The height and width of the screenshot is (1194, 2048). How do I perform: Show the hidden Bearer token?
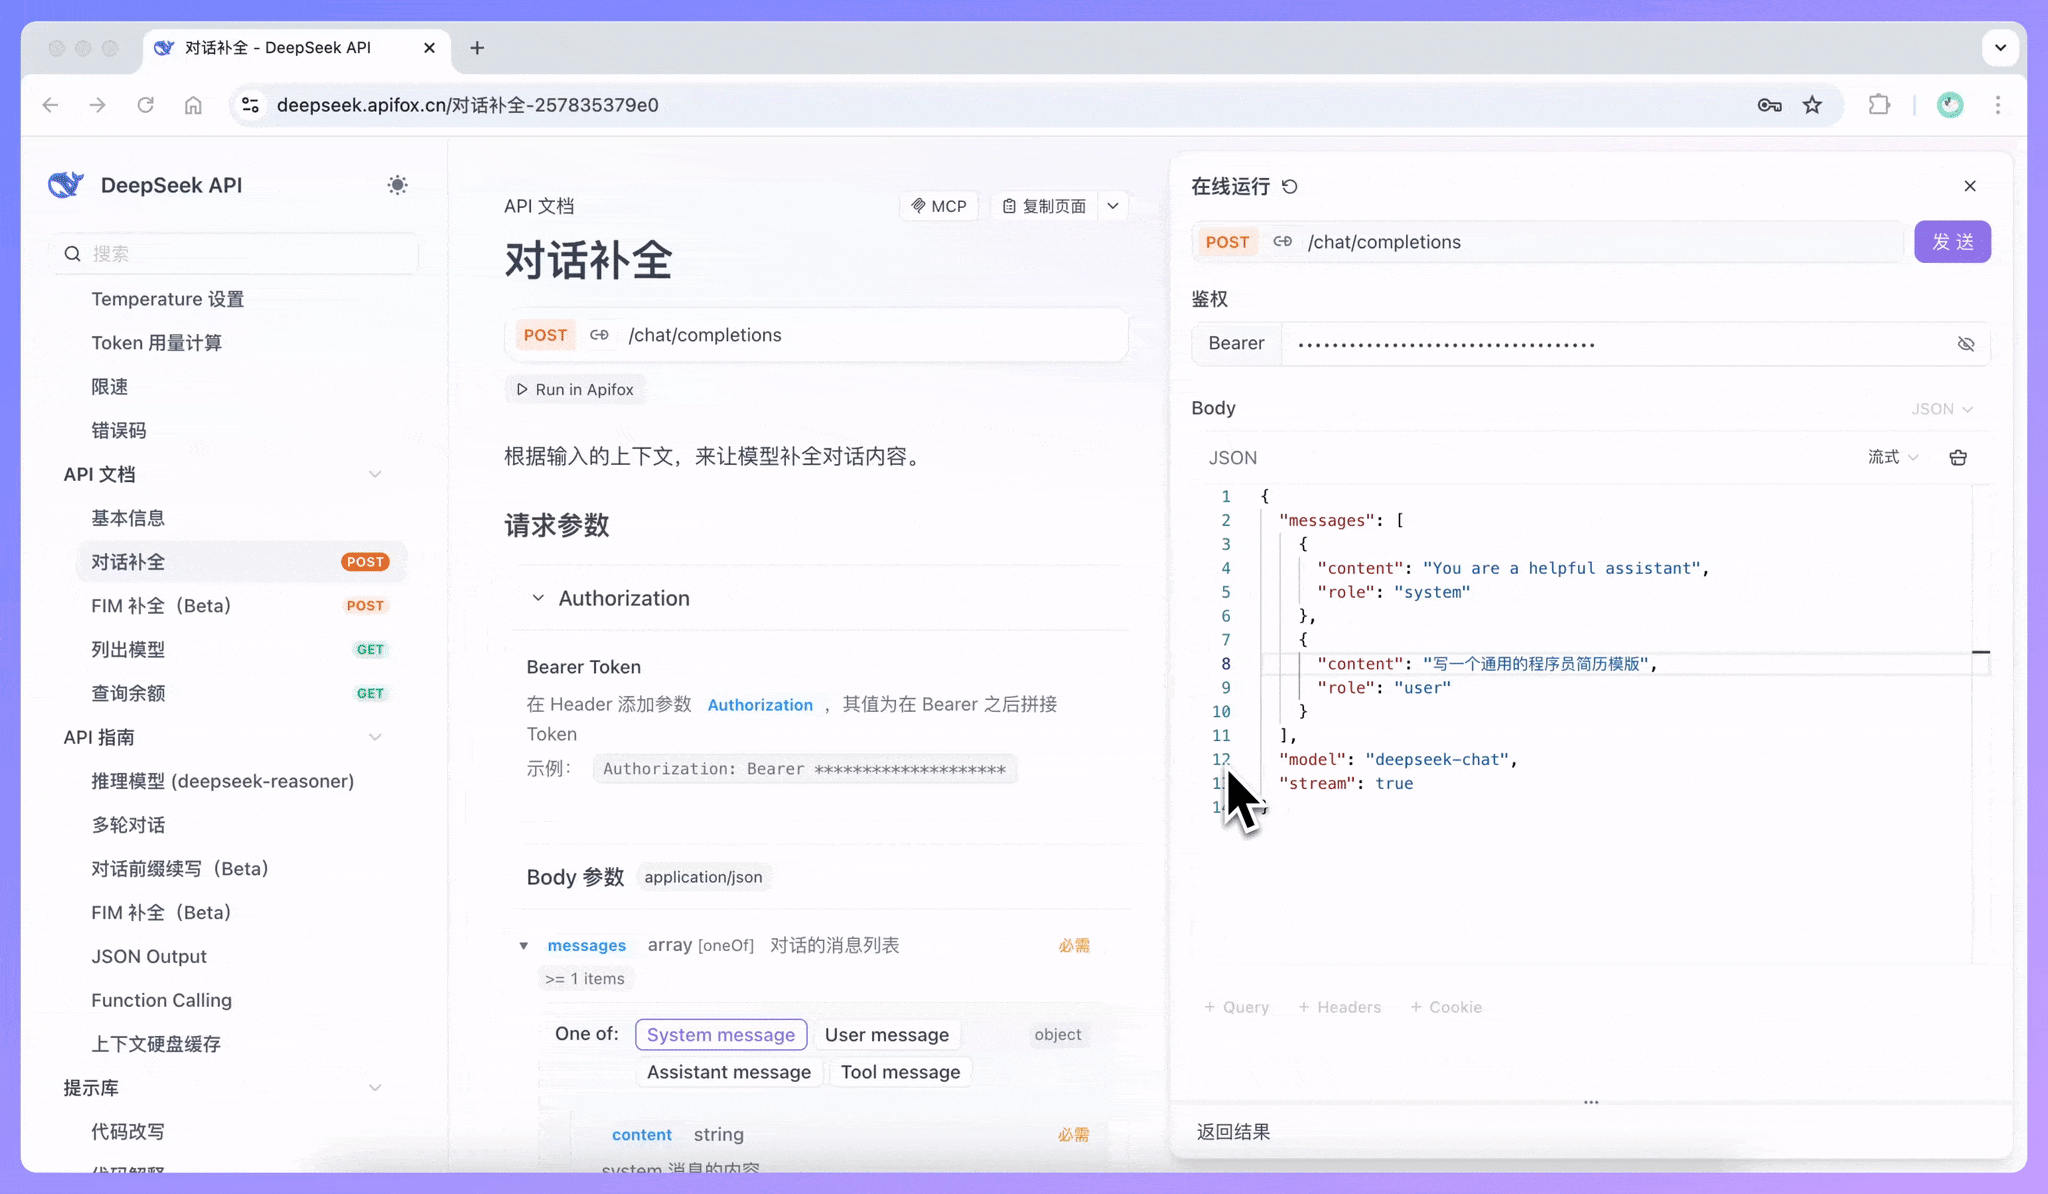1965,344
